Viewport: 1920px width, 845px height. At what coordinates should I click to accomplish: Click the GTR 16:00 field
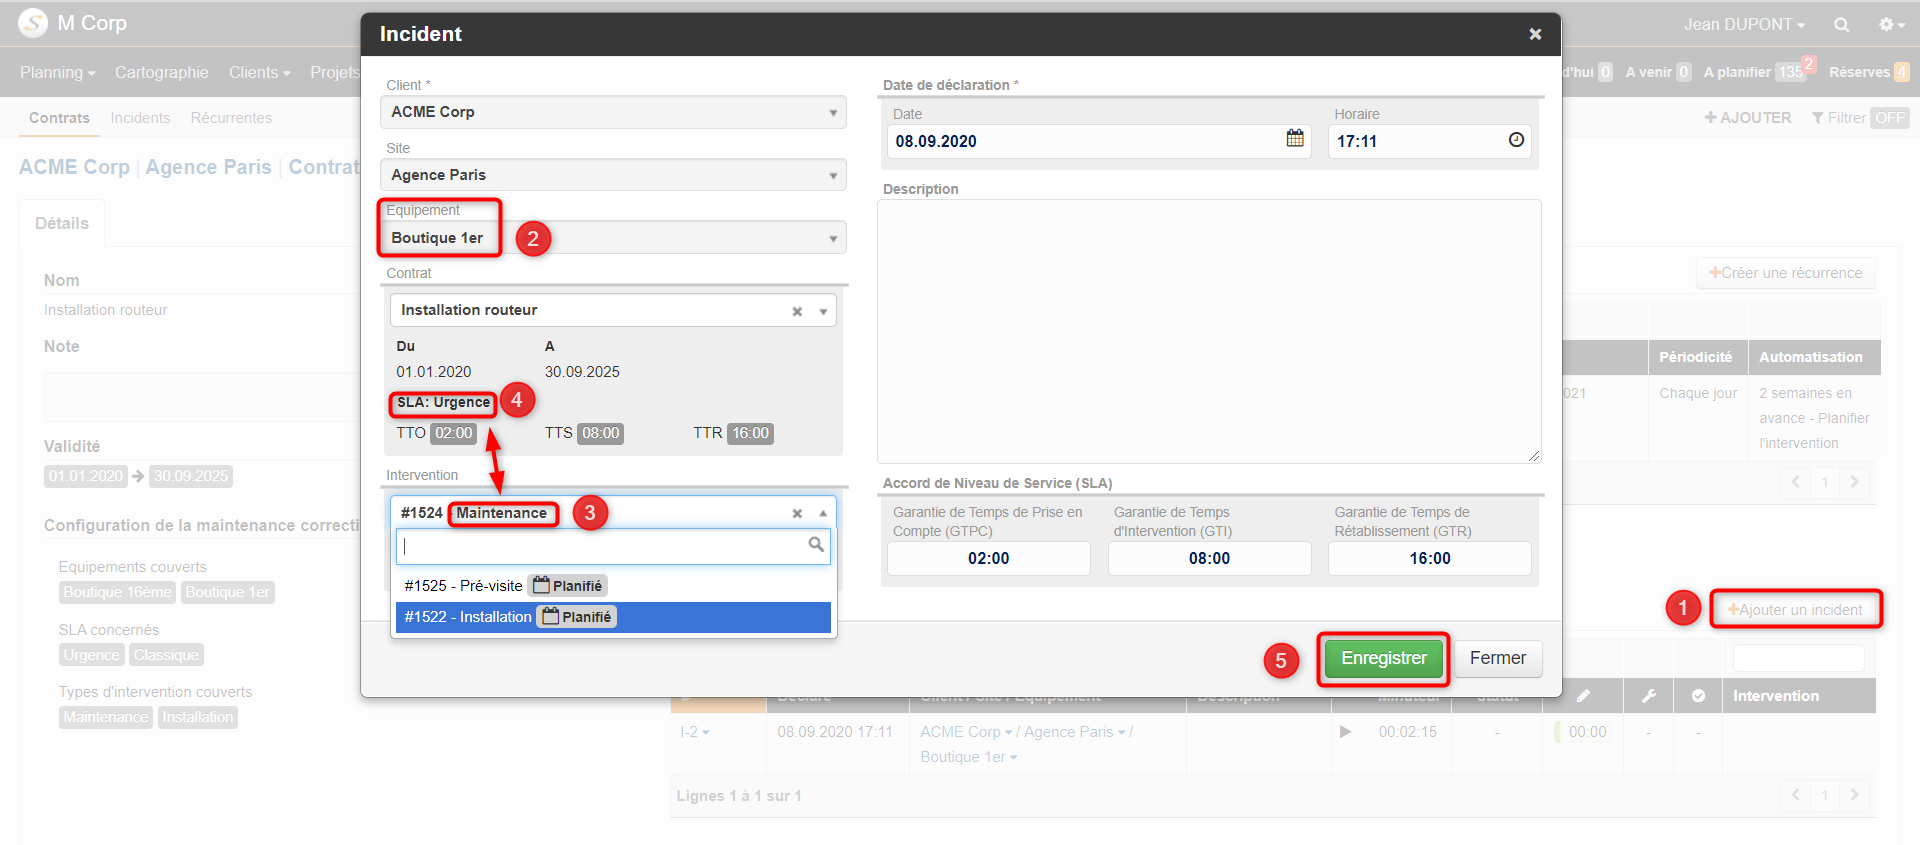point(1430,558)
